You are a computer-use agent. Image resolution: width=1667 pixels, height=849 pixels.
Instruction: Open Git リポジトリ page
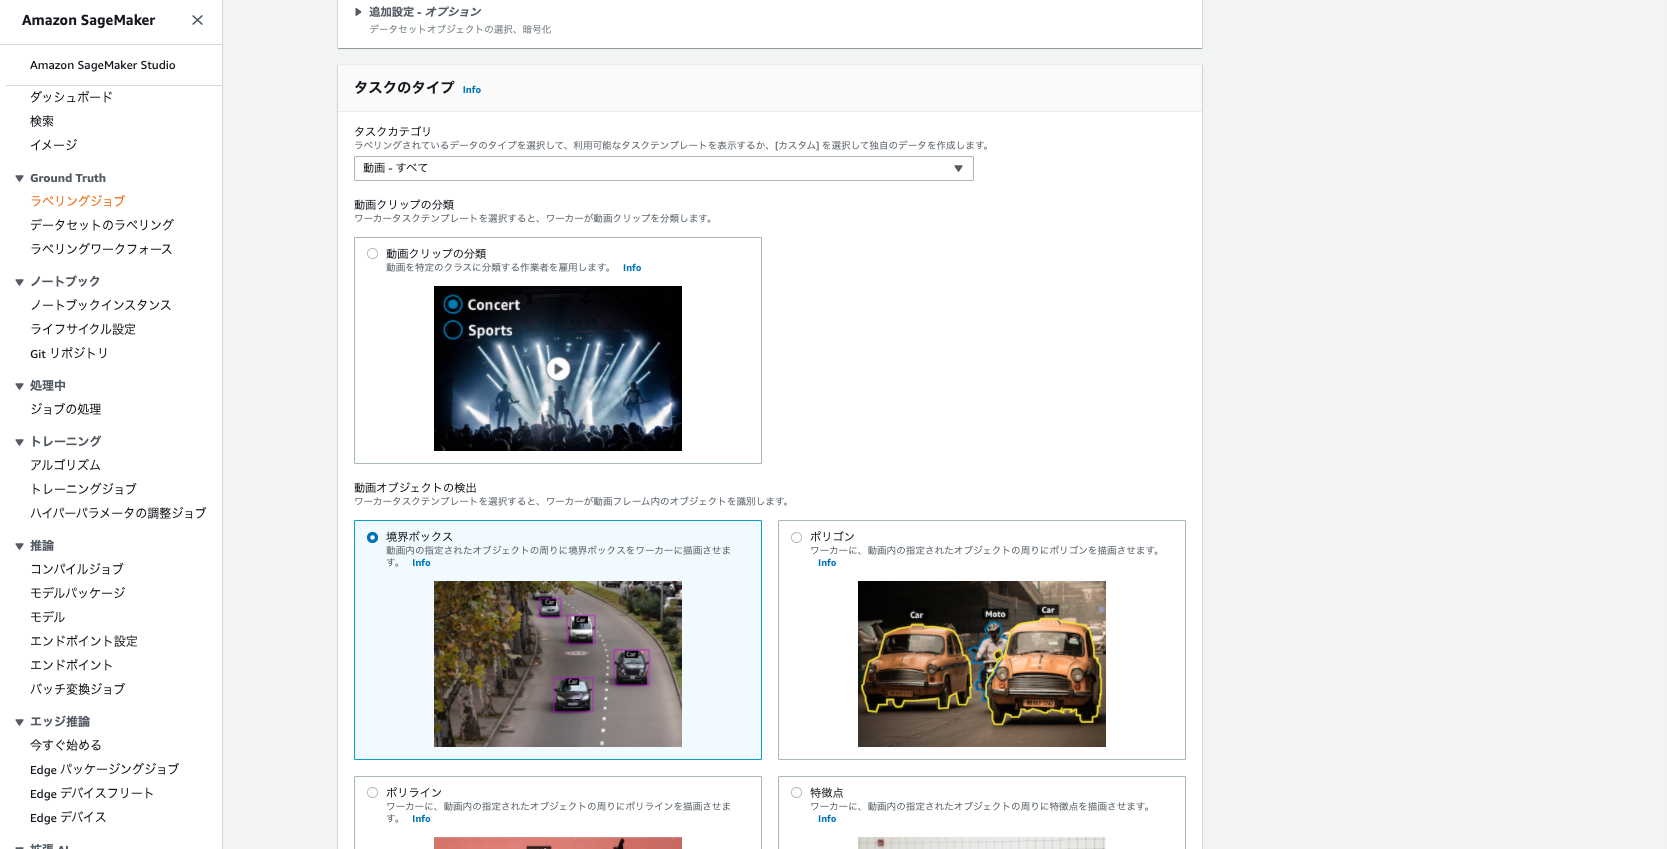point(69,353)
